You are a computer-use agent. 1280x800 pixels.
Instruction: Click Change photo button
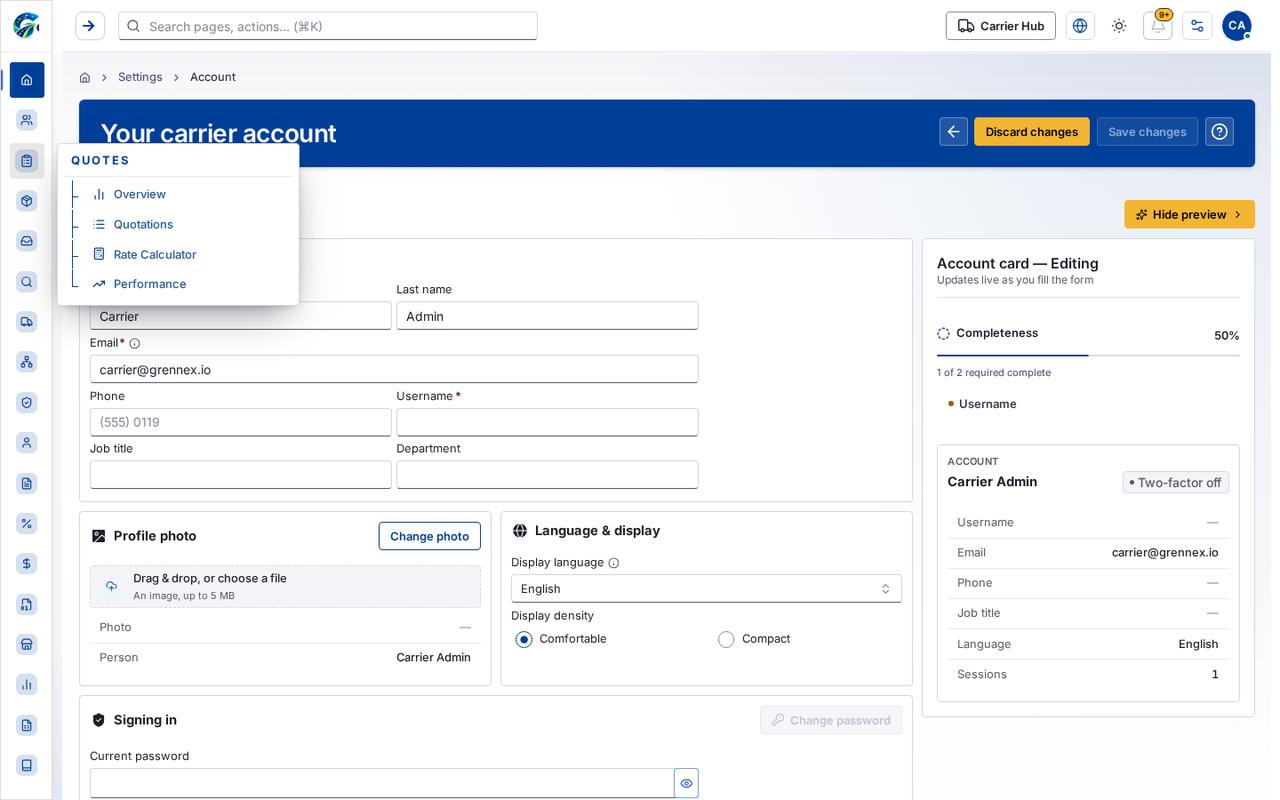(430, 536)
